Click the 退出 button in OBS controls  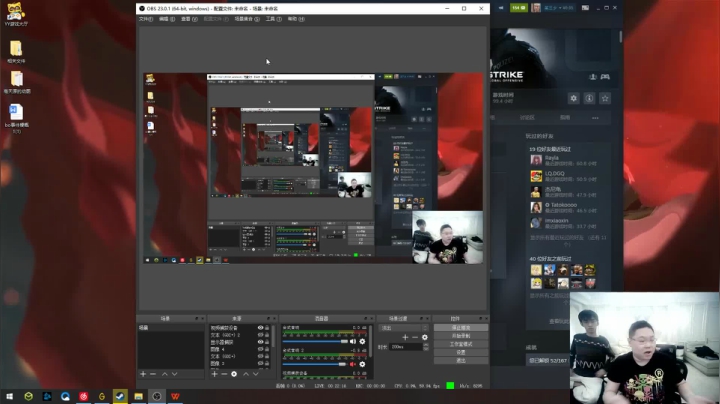[461, 361]
